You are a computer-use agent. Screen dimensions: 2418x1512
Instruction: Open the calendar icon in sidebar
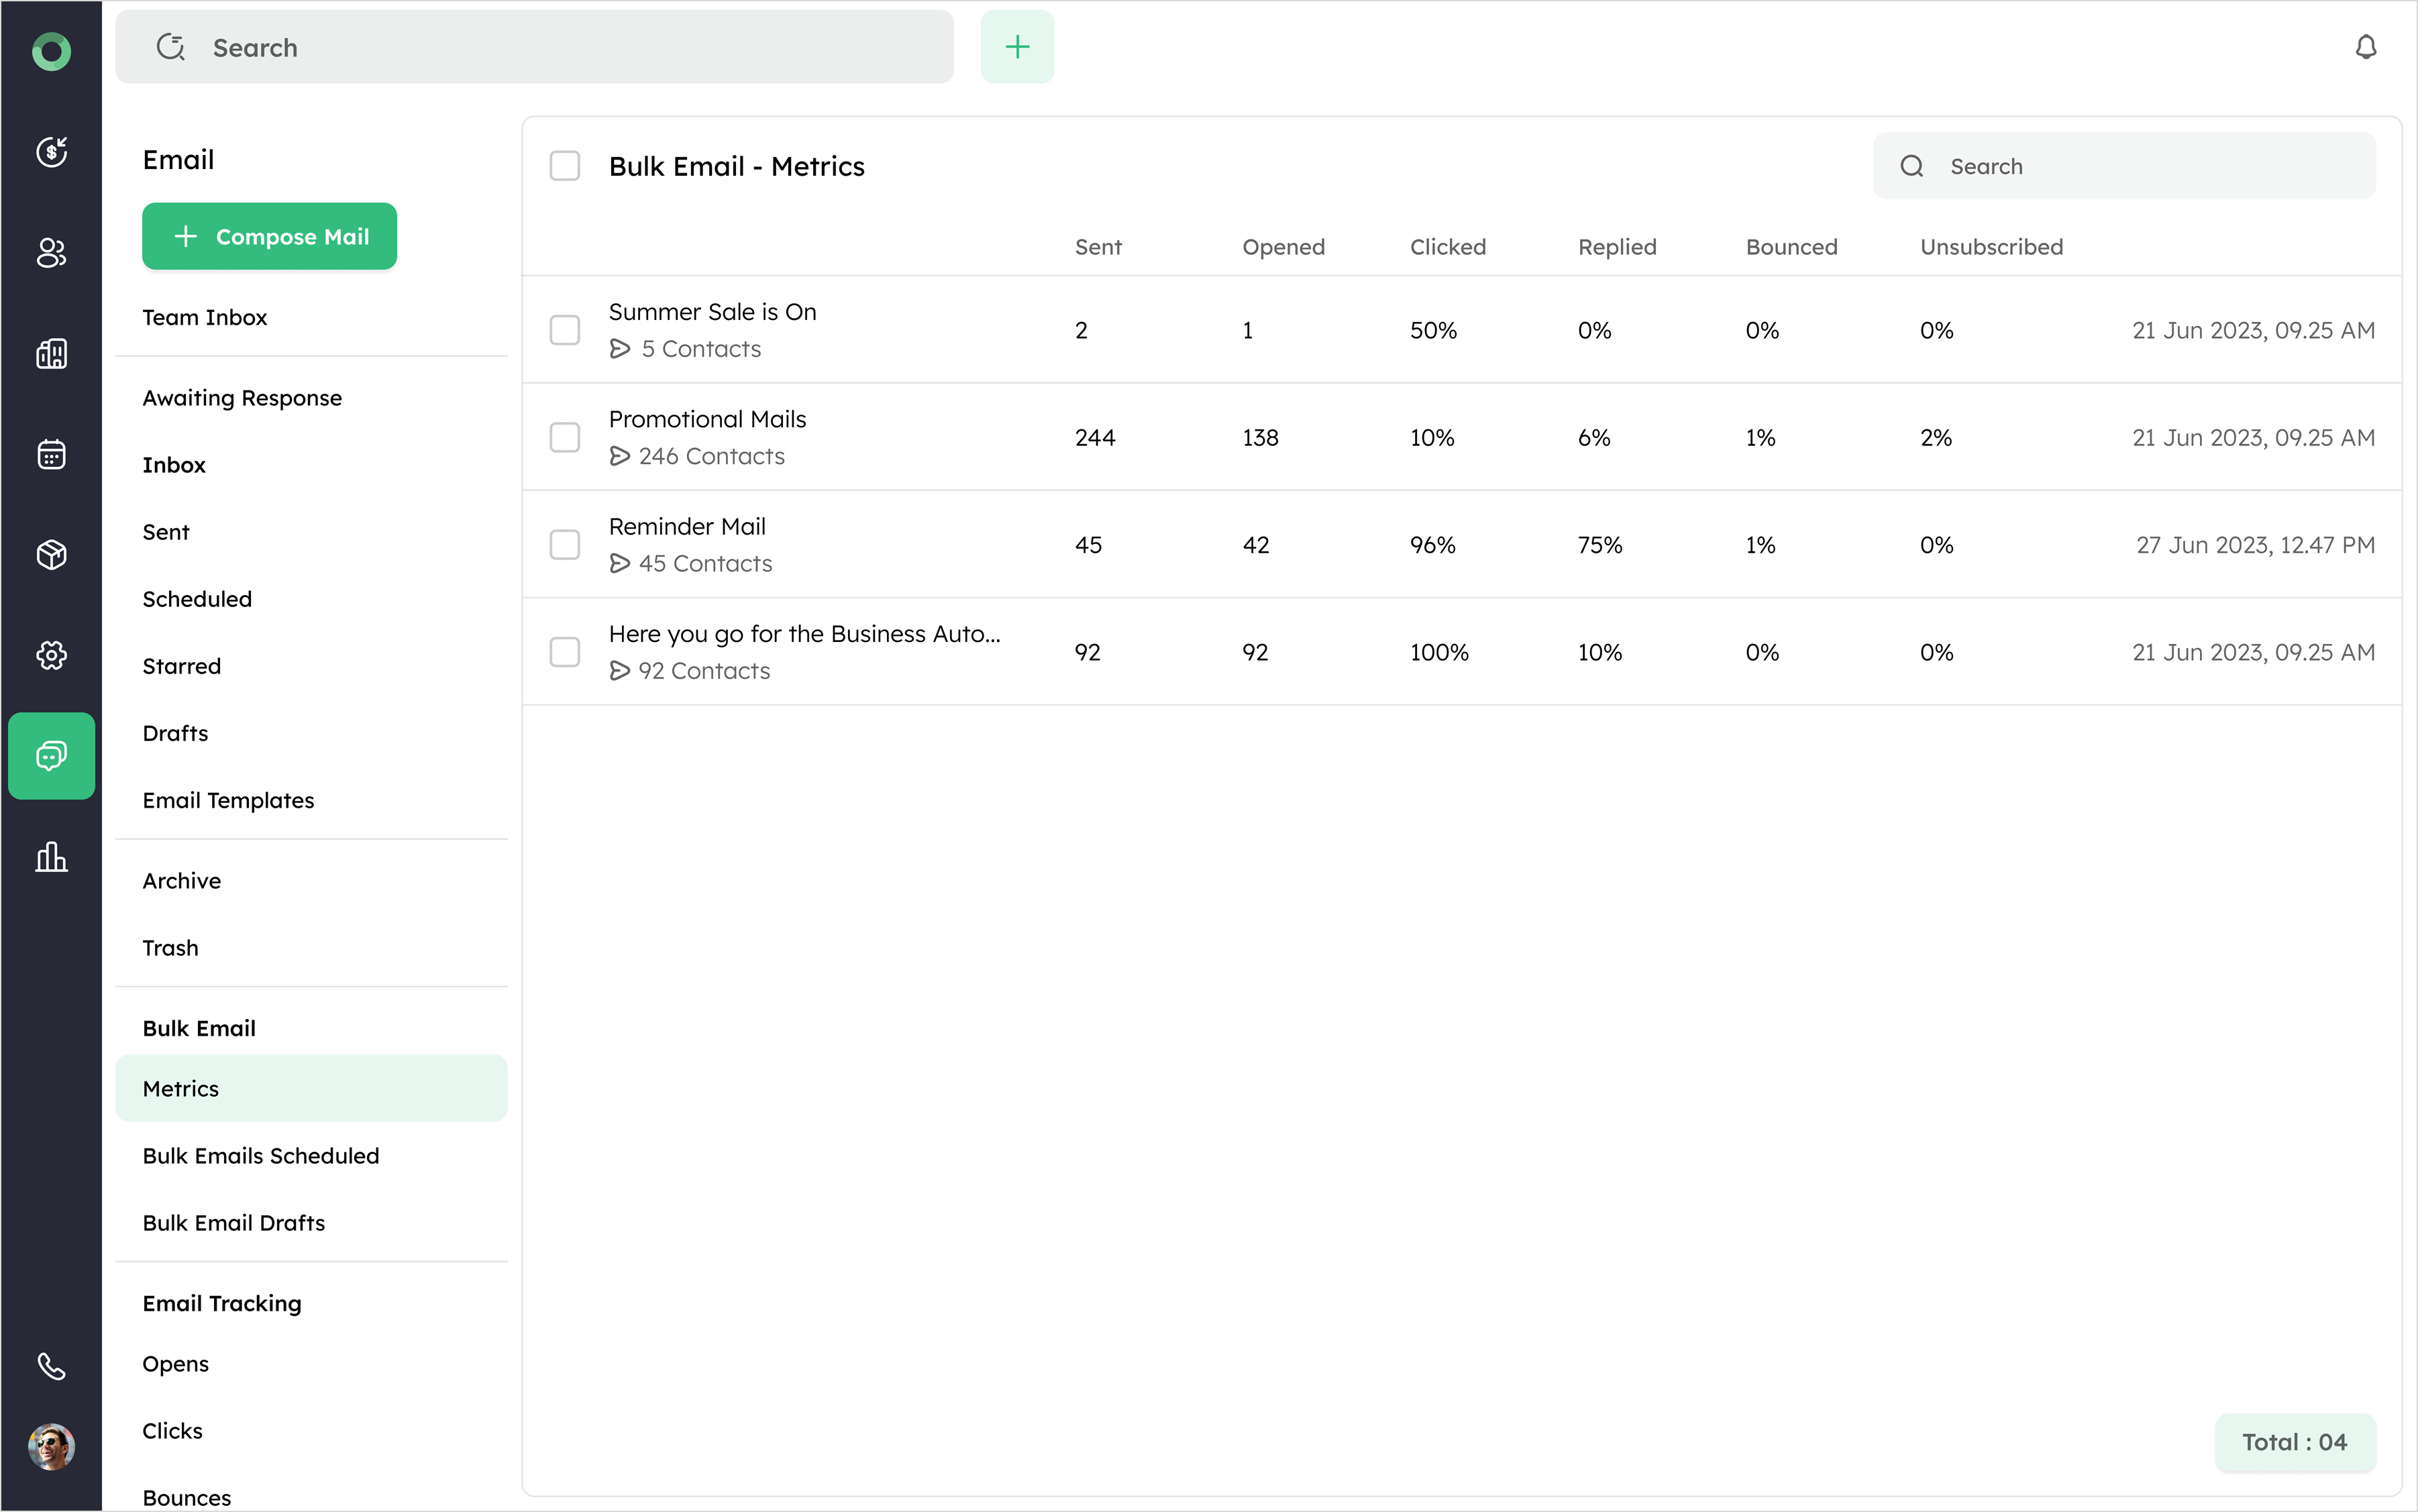pos(51,454)
